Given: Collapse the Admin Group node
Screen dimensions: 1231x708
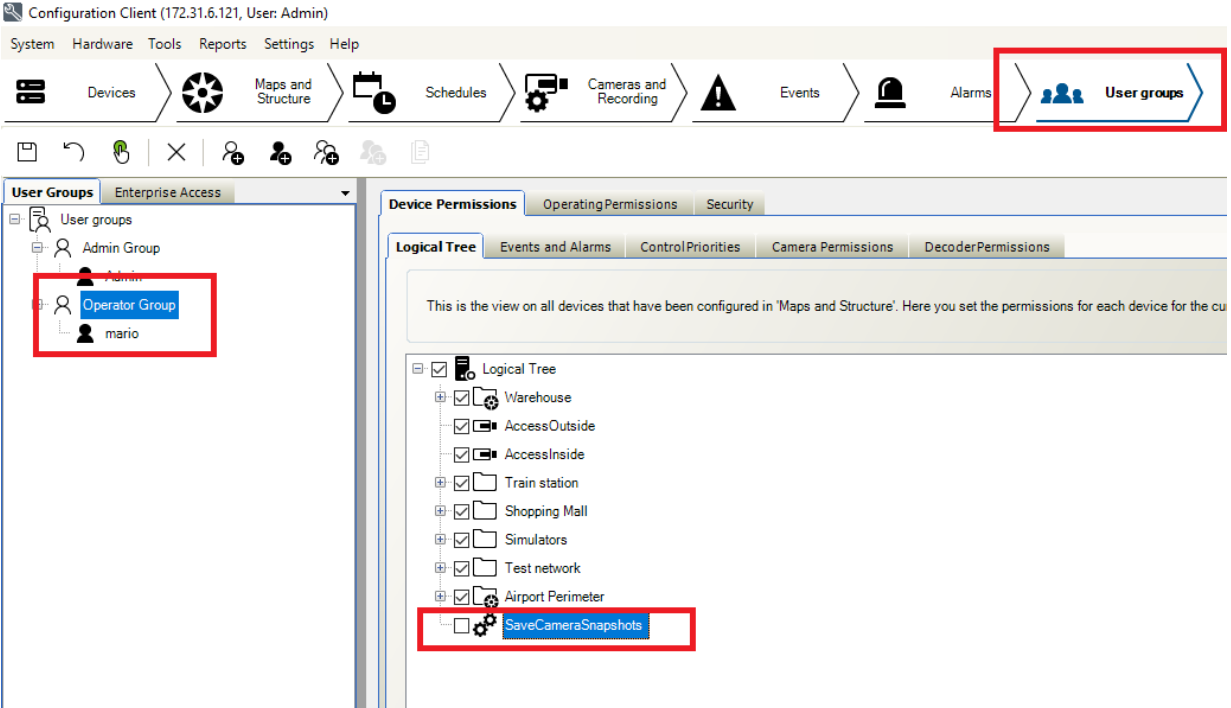Looking at the screenshot, I should pos(37,248).
